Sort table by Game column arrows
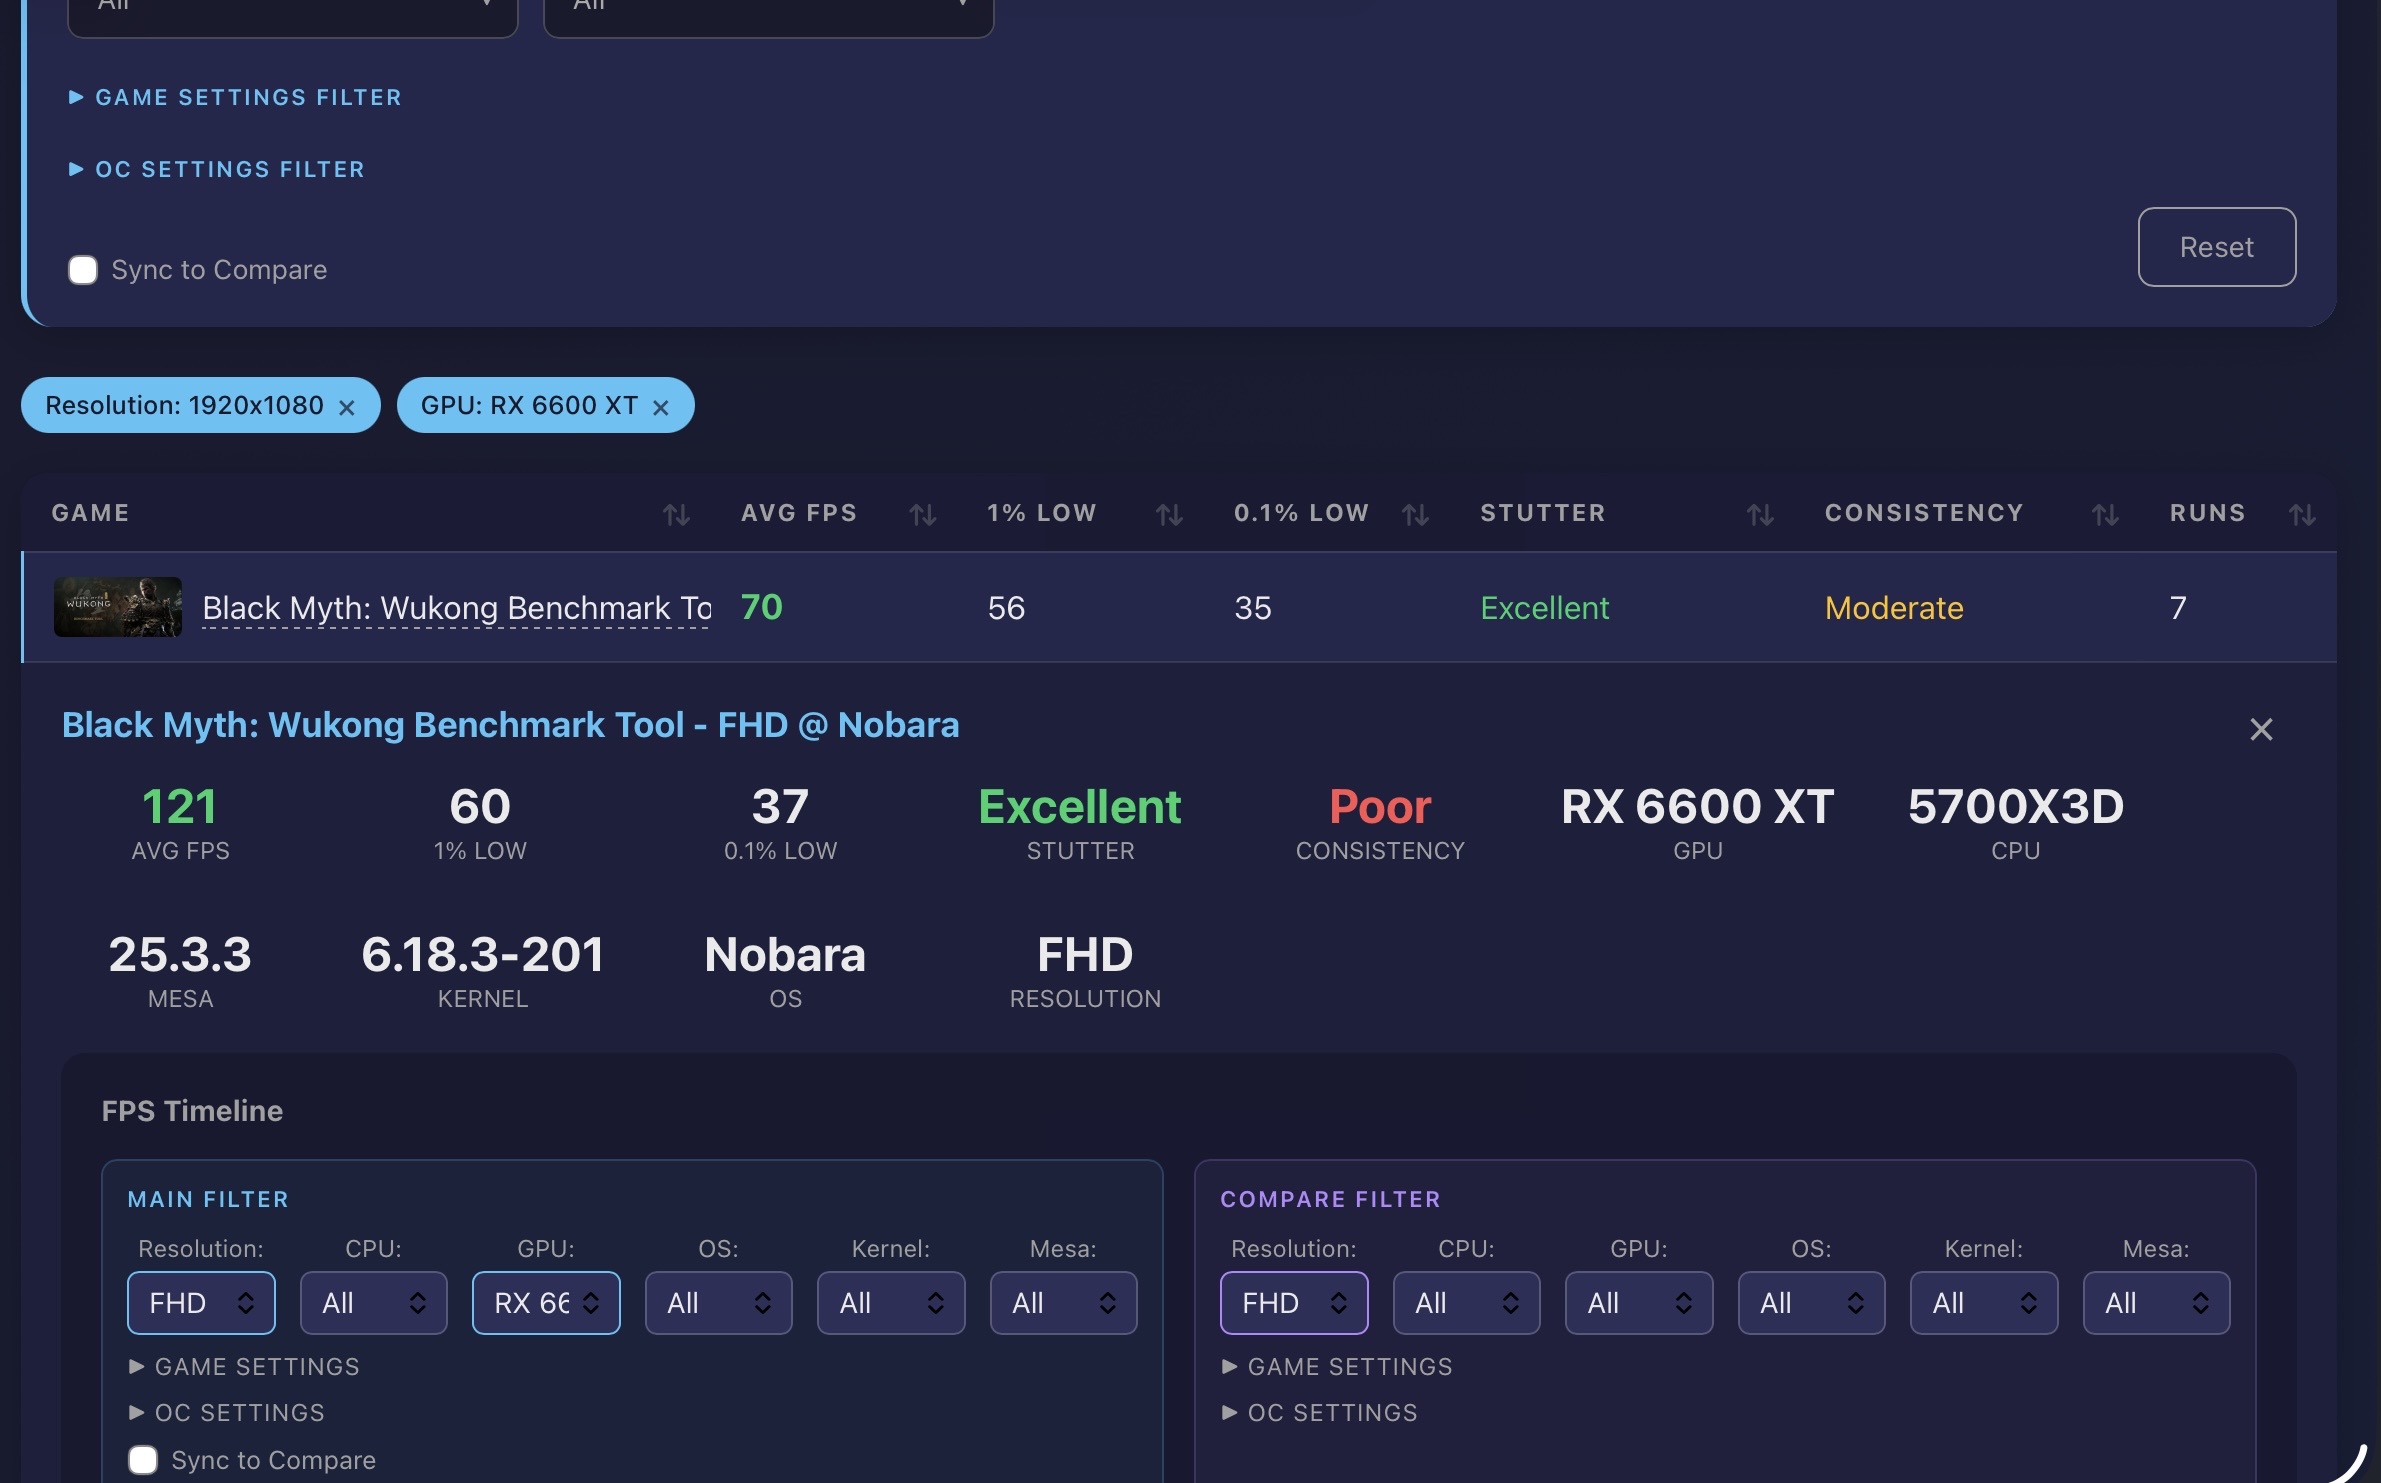This screenshot has height=1483, width=2381. click(676, 515)
